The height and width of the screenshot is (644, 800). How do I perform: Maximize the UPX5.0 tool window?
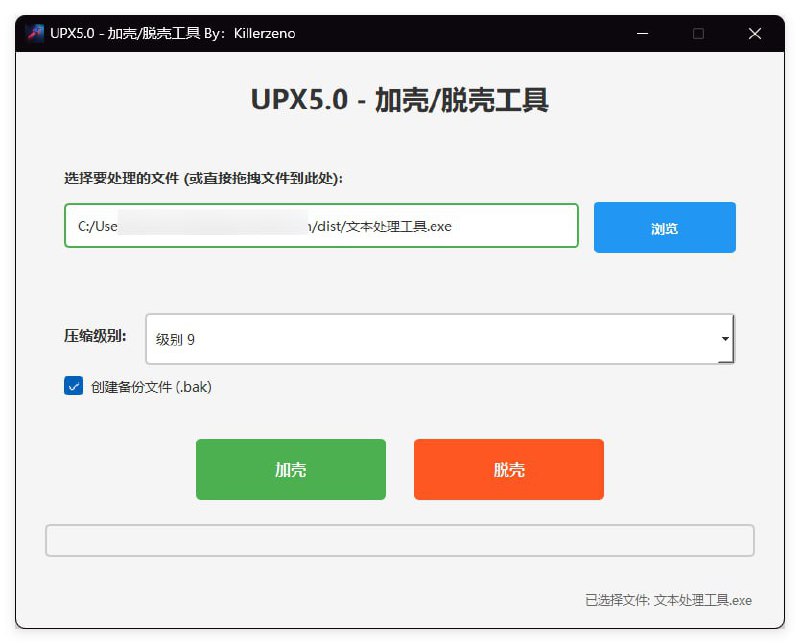[x=698, y=33]
